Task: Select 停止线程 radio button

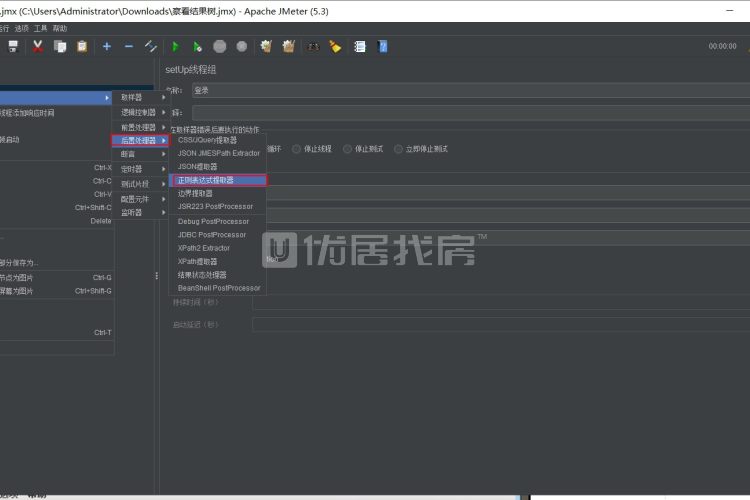Action: click(x=297, y=149)
